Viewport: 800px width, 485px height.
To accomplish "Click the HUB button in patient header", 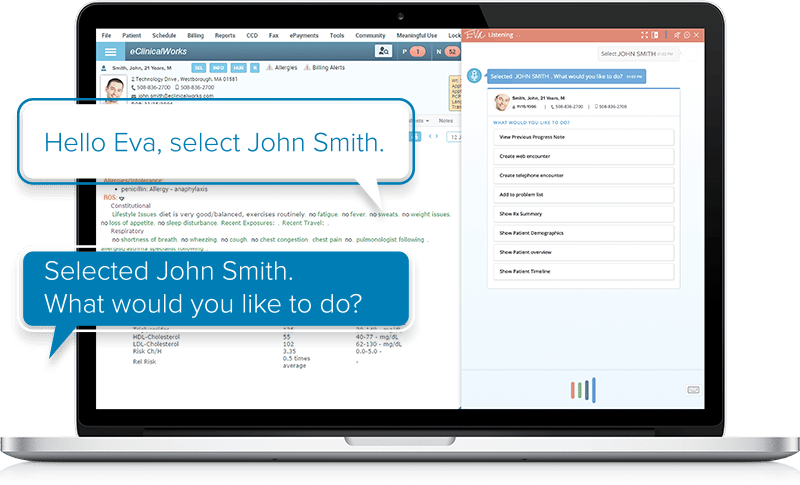I will coord(238,68).
